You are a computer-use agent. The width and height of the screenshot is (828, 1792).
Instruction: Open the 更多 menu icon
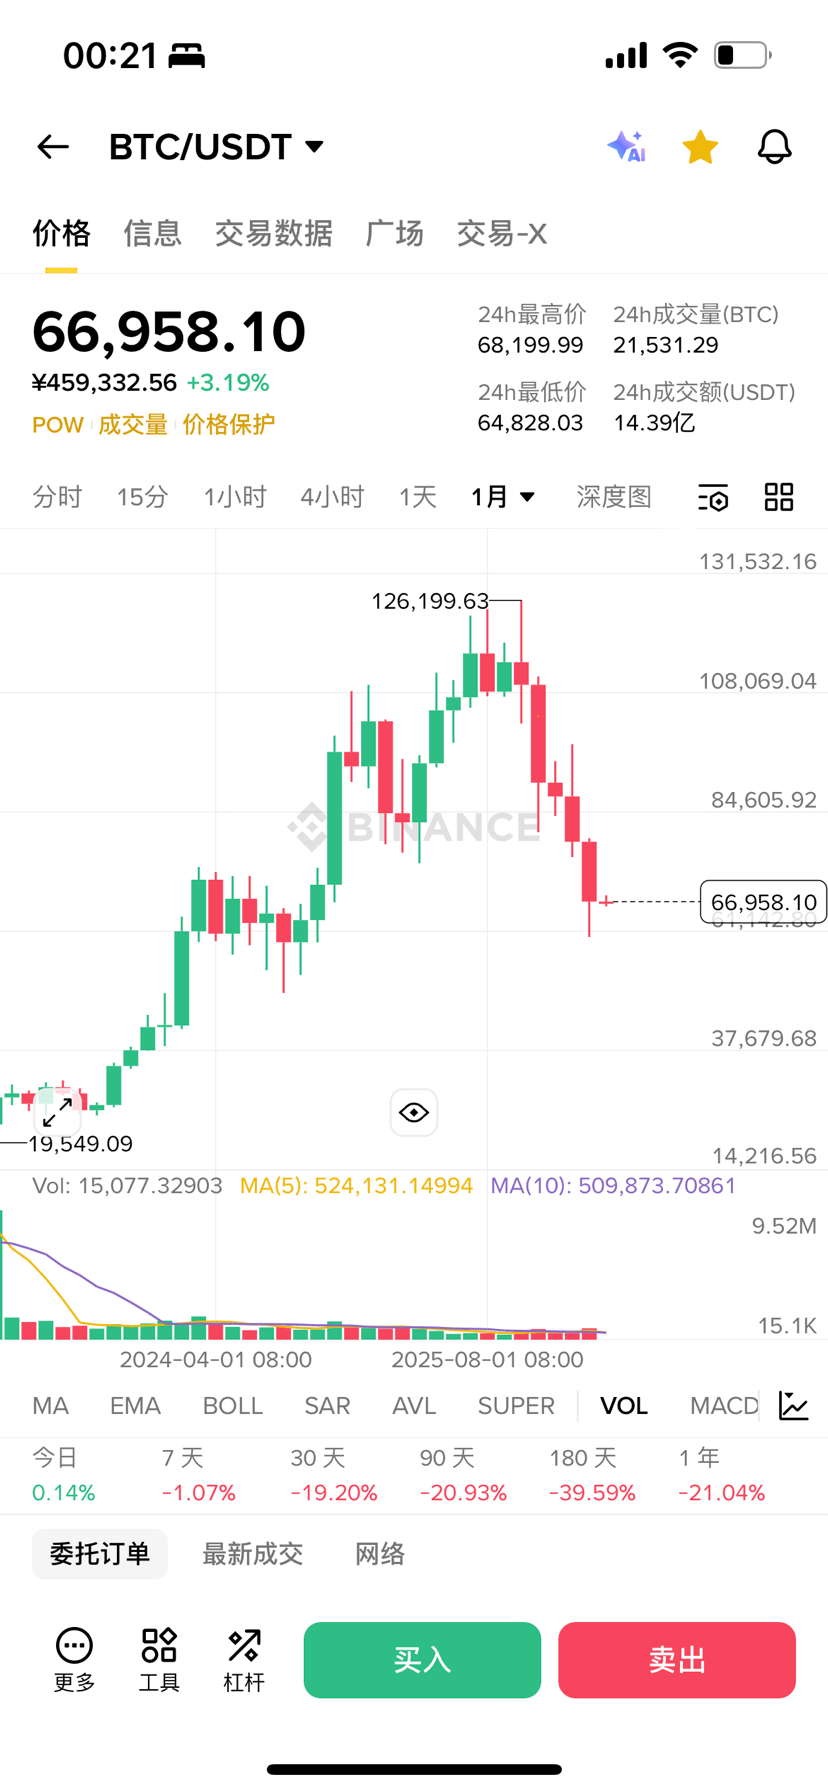[x=74, y=1660]
